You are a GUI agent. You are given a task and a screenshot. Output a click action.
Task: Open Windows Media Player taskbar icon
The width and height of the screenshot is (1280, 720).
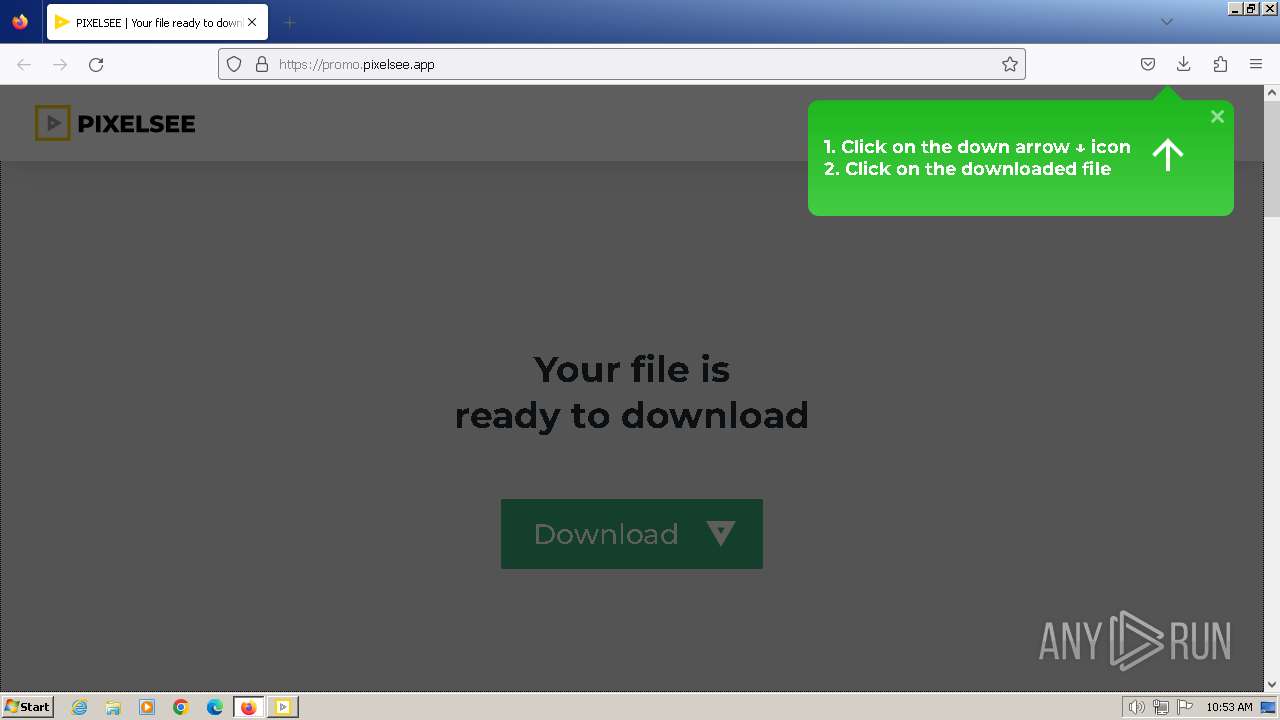click(x=147, y=707)
